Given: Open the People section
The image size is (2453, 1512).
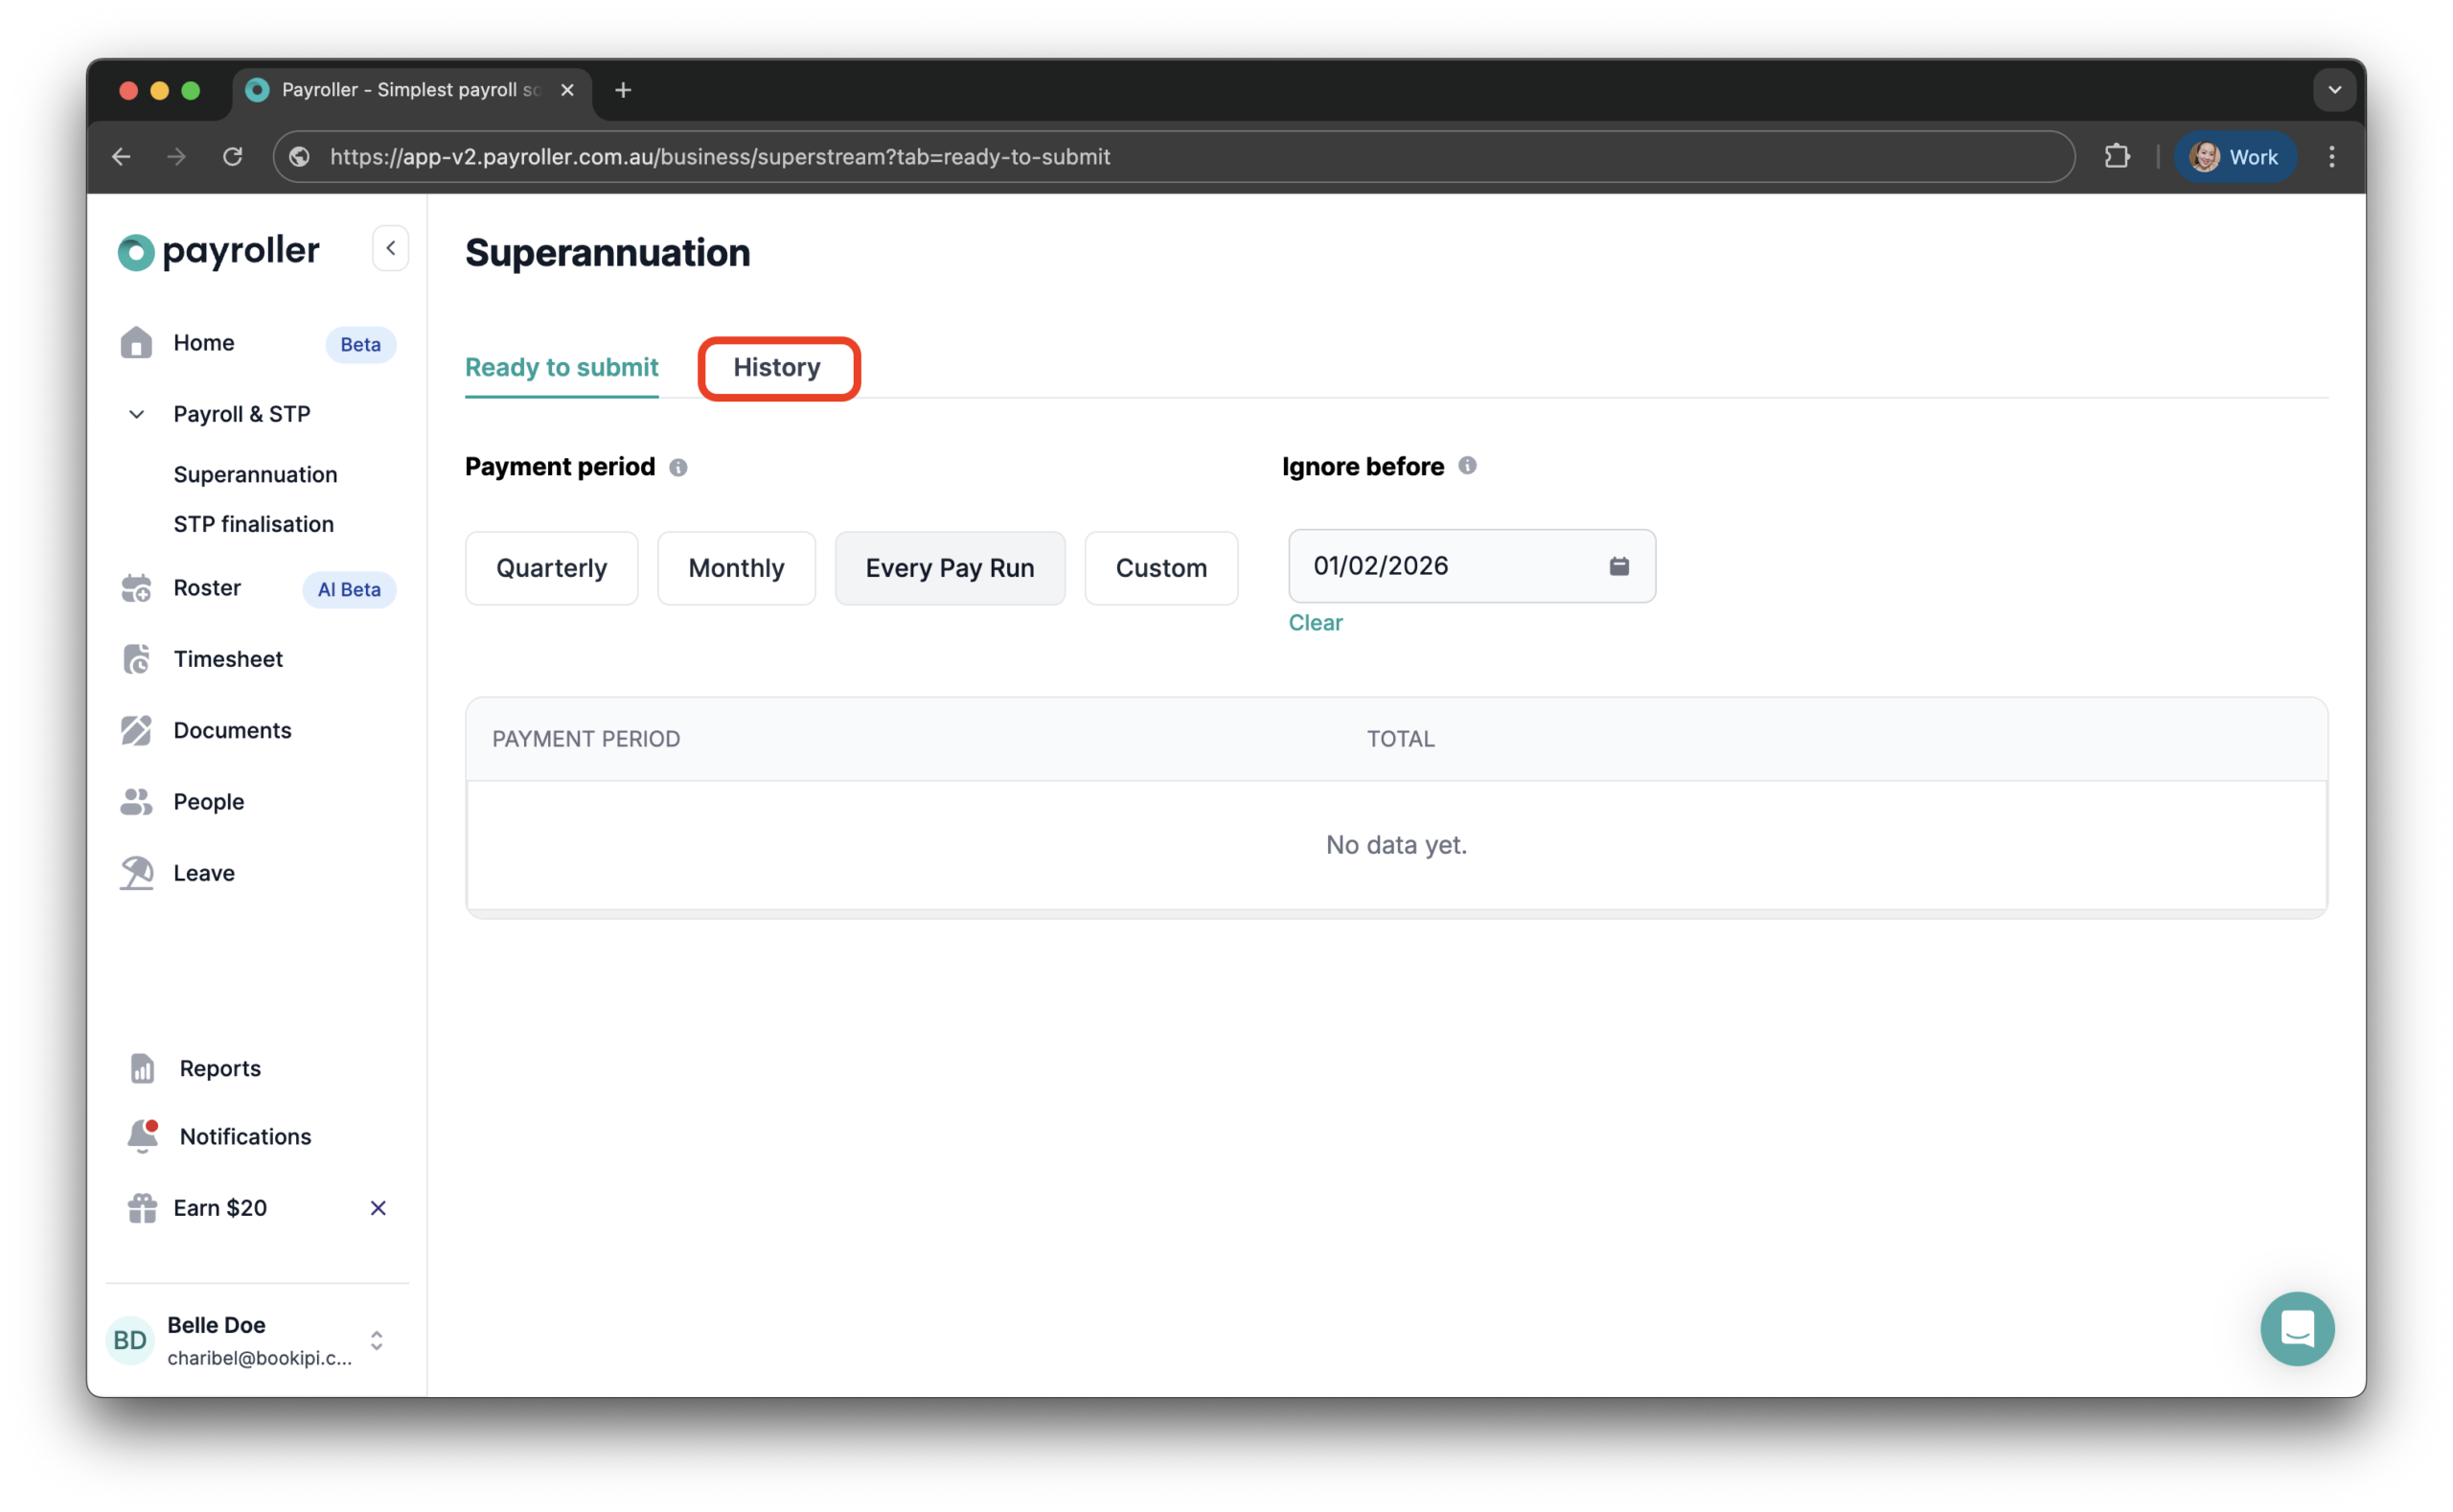Looking at the screenshot, I should click(x=209, y=801).
